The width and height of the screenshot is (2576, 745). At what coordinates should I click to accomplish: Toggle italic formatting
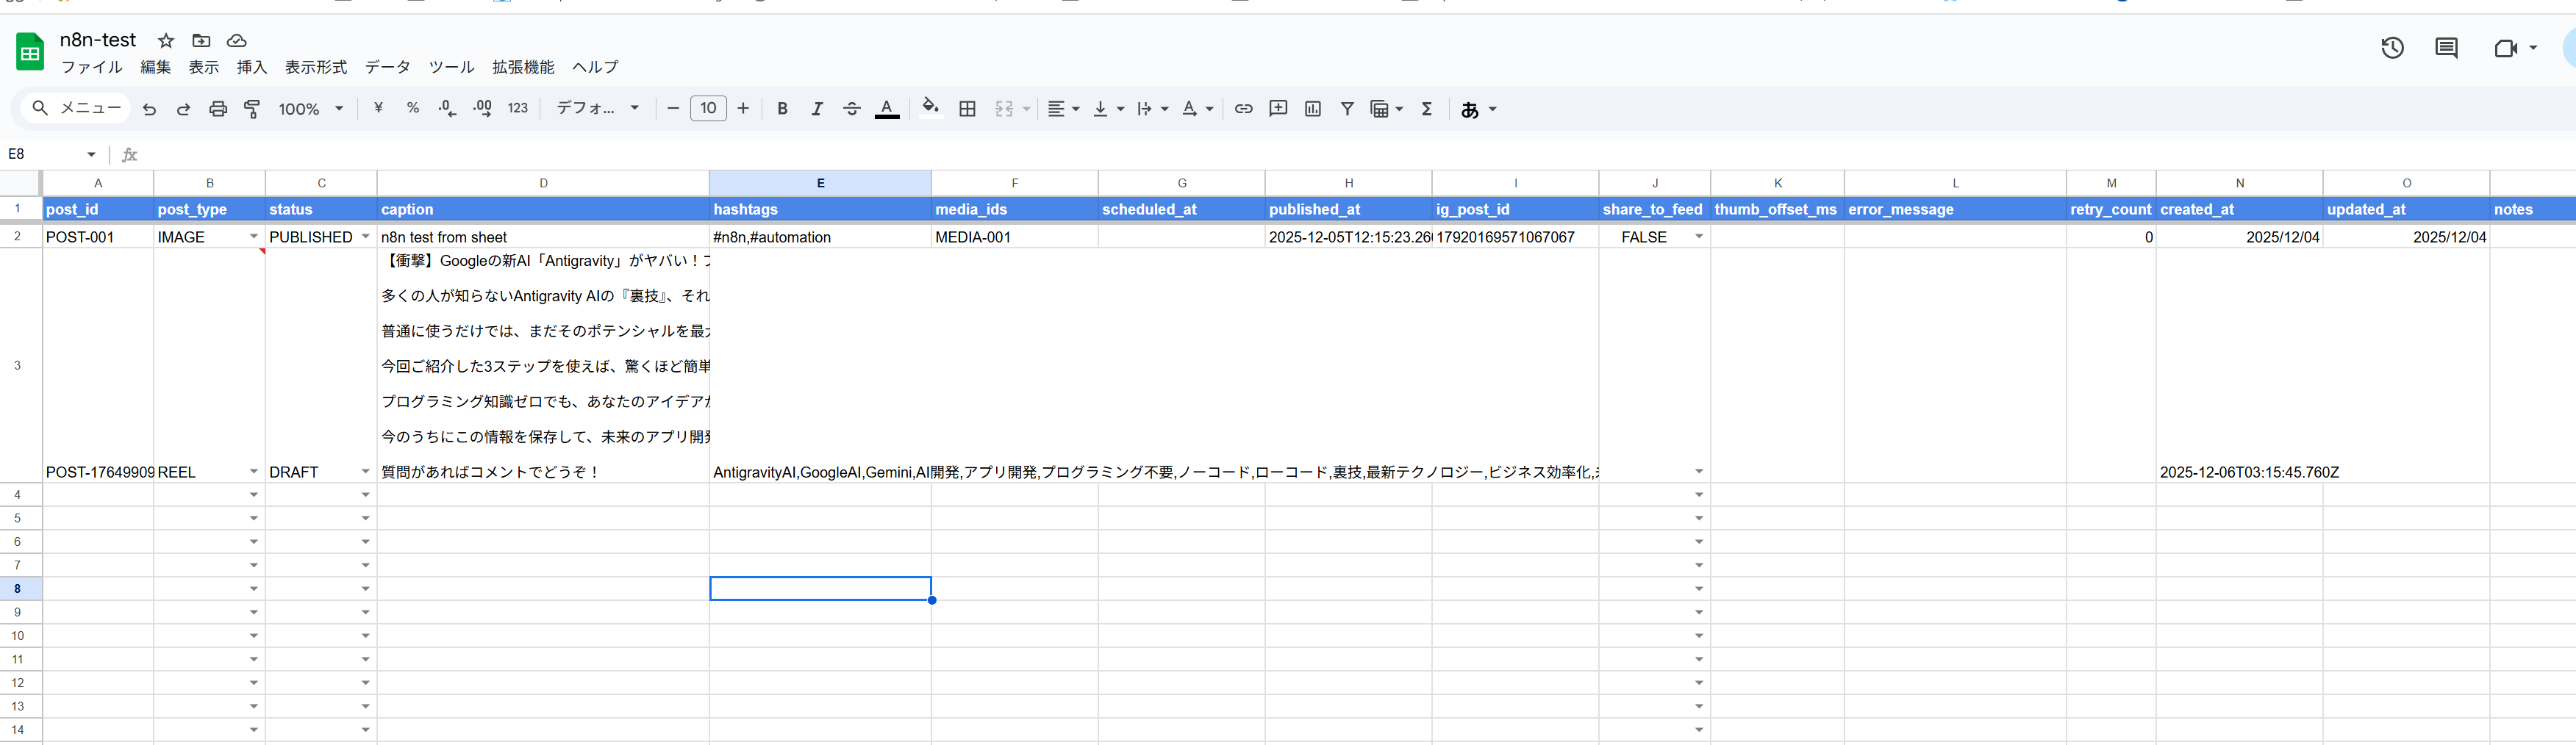click(x=817, y=109)
